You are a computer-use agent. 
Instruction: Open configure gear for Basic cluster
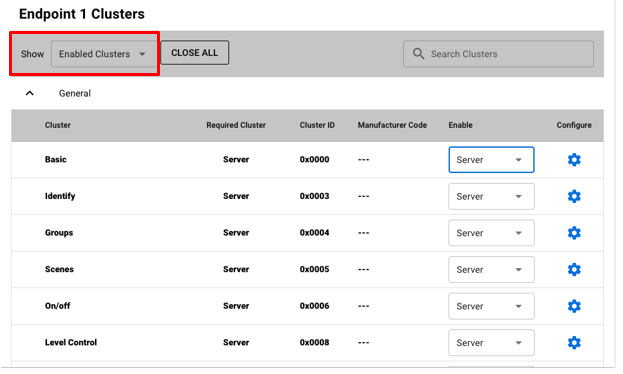pyautogui.click(x=574, y=160)
